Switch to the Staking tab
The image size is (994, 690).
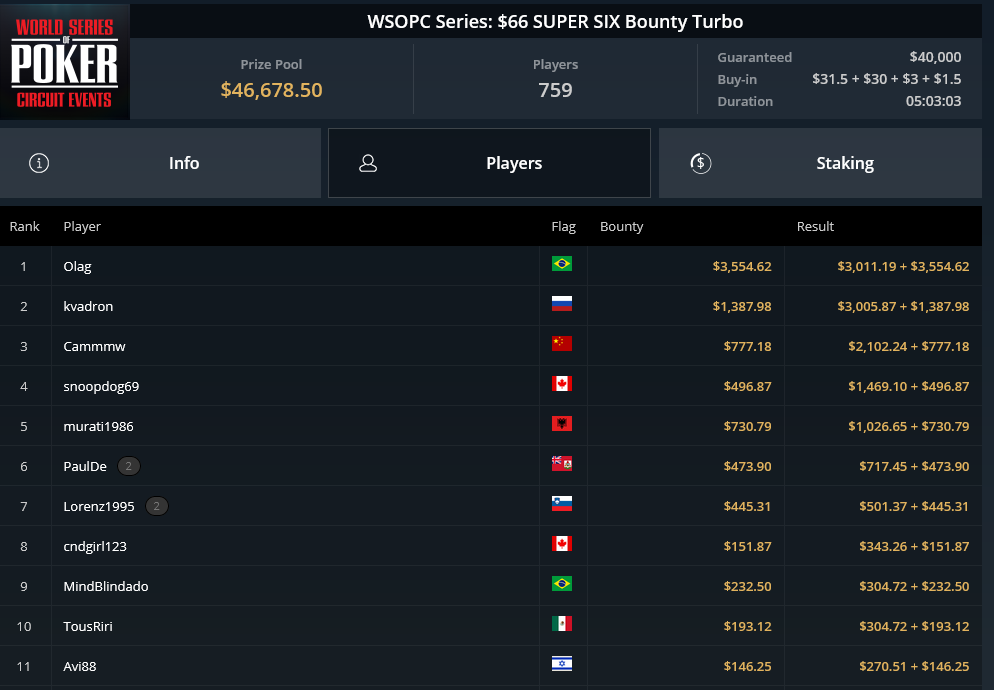(820, 163)
